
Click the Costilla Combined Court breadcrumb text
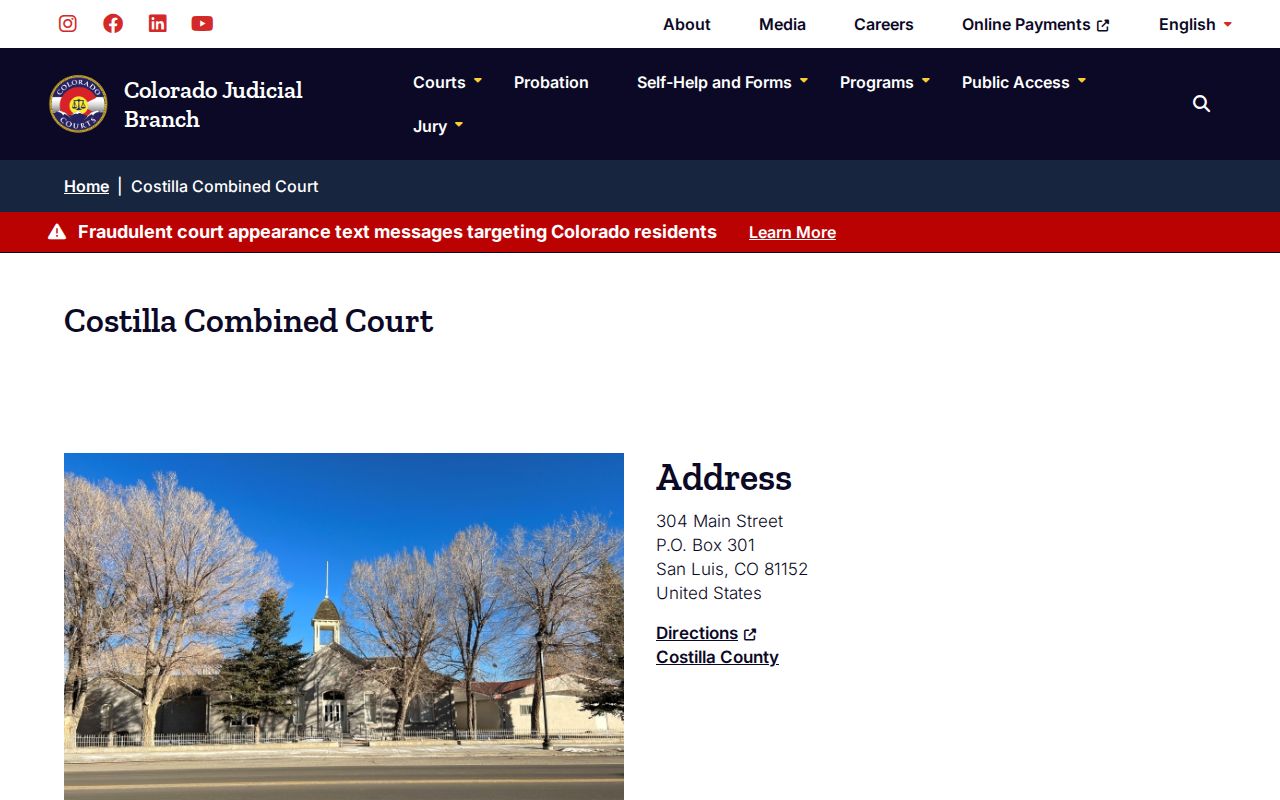tap(225, 186)
